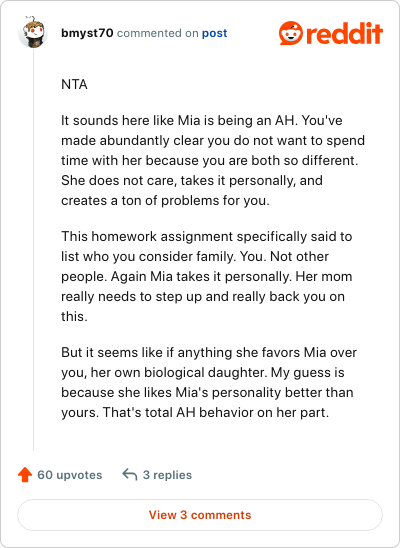Collapse the comment via the vertical thread line
400x548 pixels.
34,250
